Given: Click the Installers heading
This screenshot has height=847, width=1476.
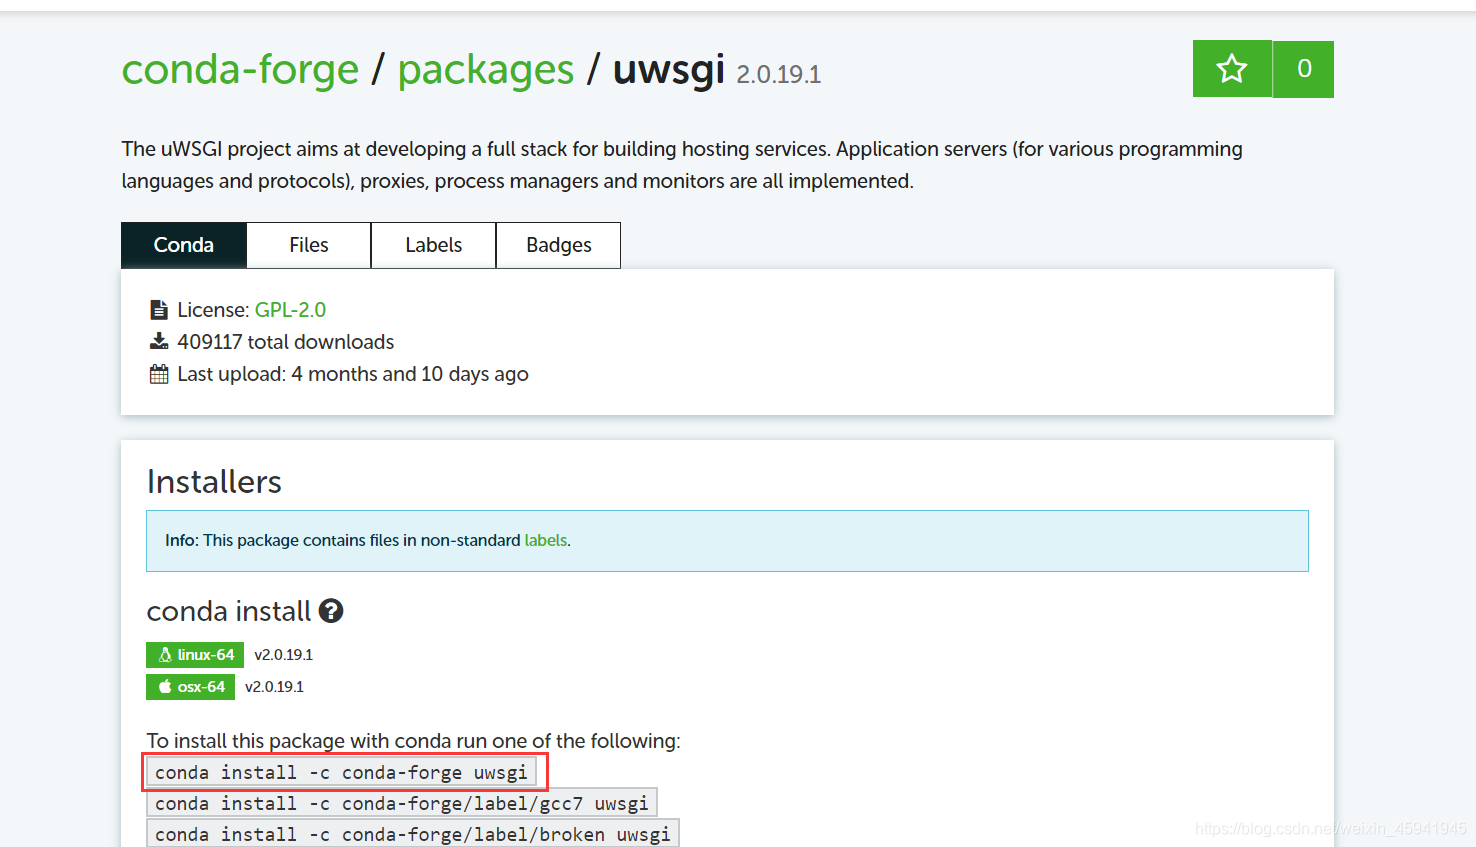Looking at the screenshot, I should point(214,482).
